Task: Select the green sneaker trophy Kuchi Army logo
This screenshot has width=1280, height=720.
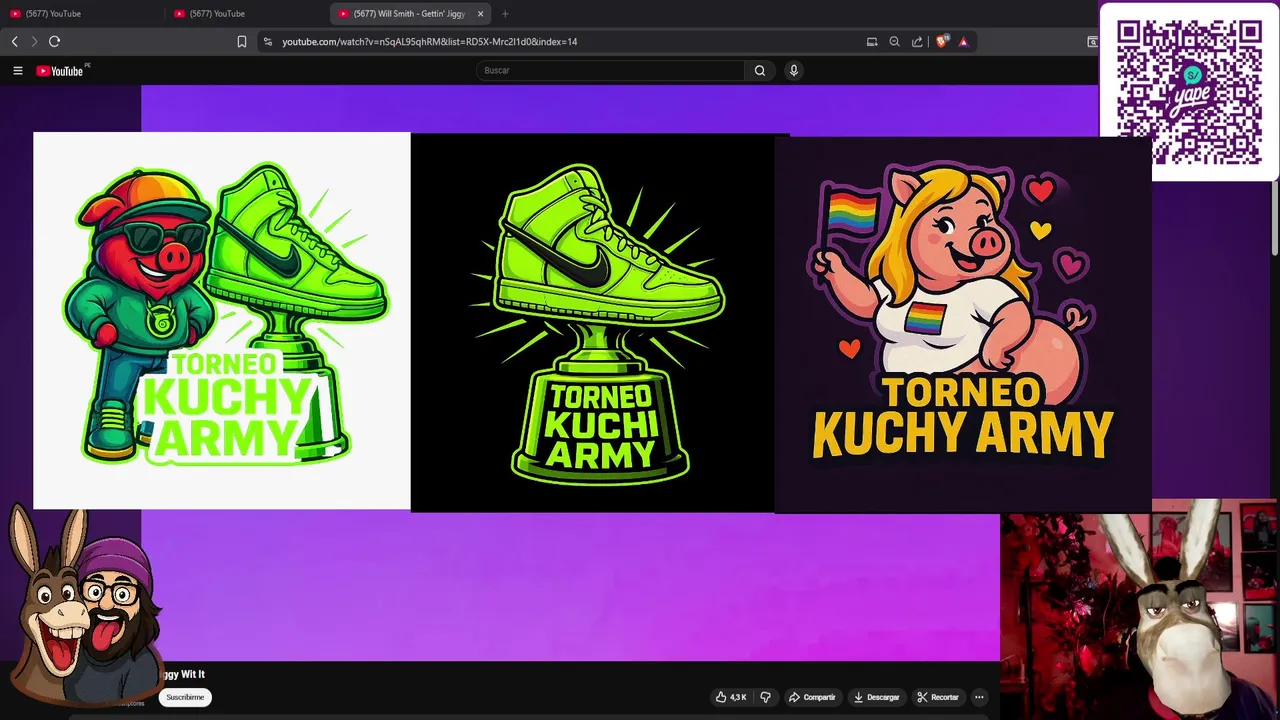Action: [592, 322]
